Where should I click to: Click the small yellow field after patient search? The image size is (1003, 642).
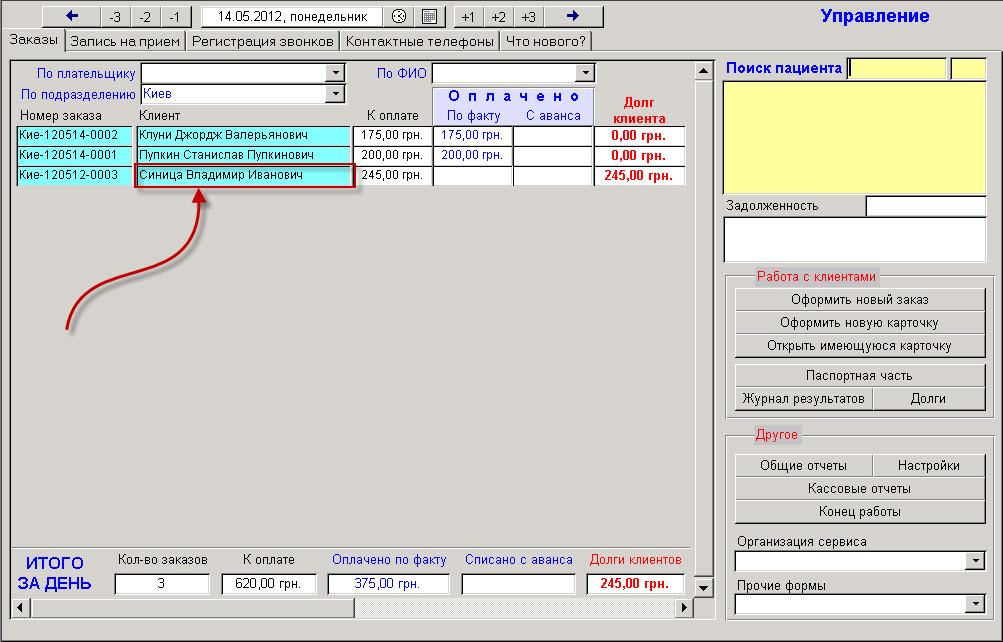coord(968,68)
